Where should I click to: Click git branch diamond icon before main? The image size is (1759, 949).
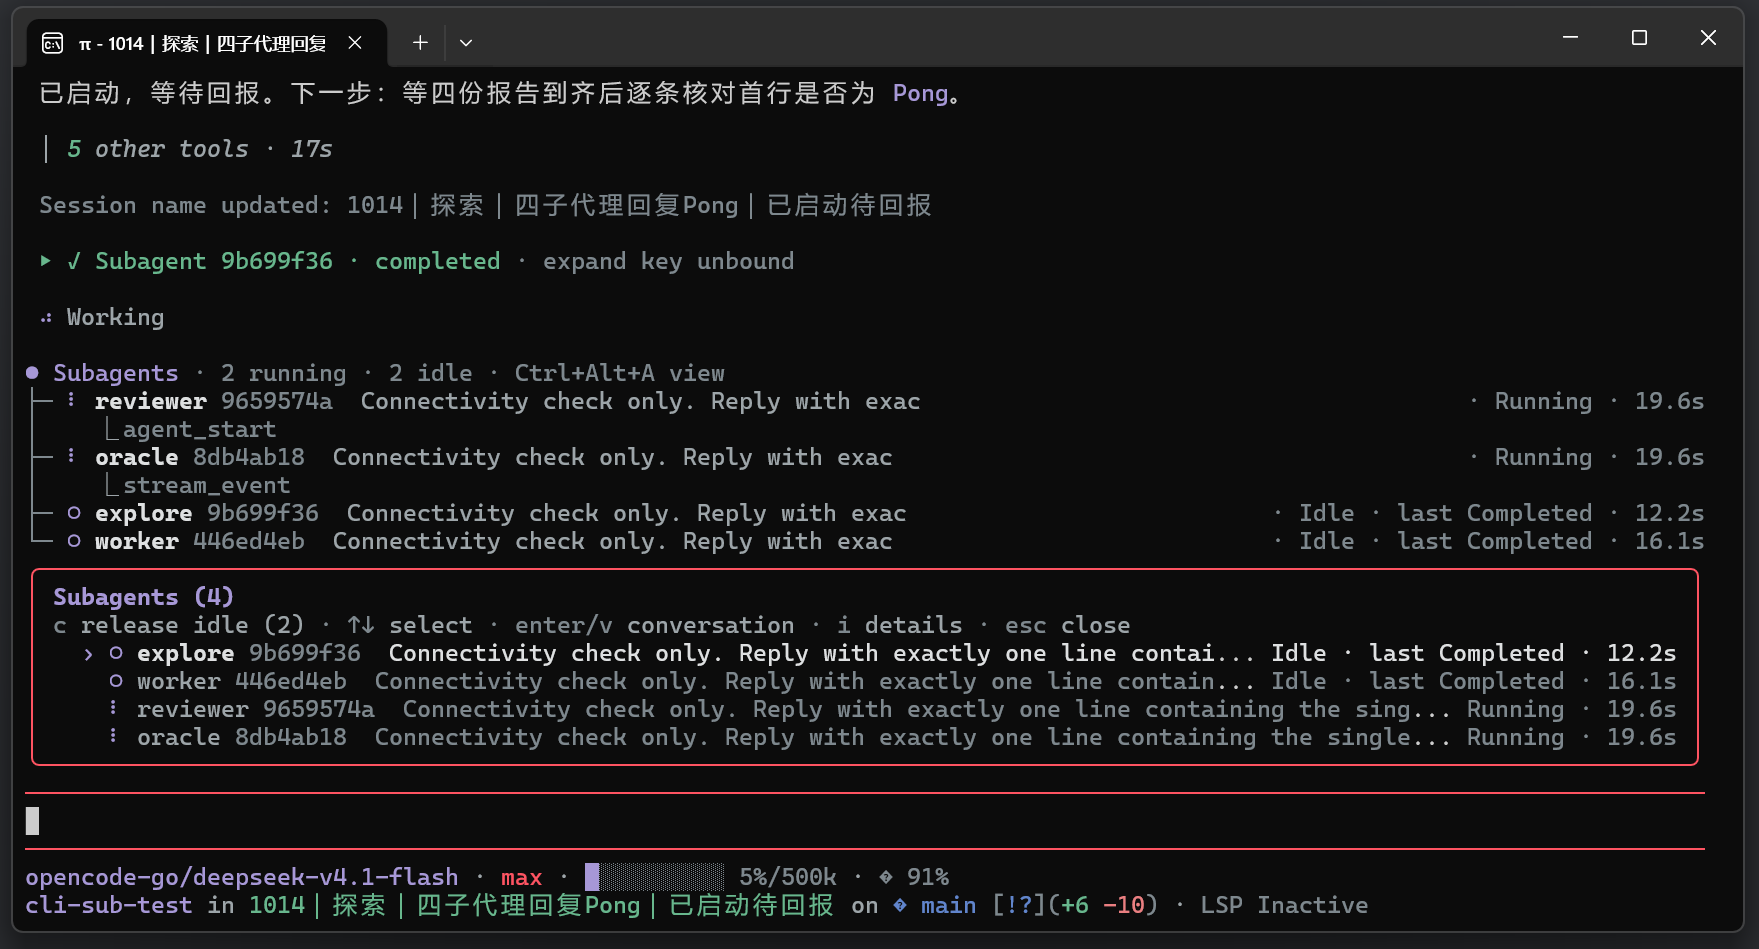900,905
